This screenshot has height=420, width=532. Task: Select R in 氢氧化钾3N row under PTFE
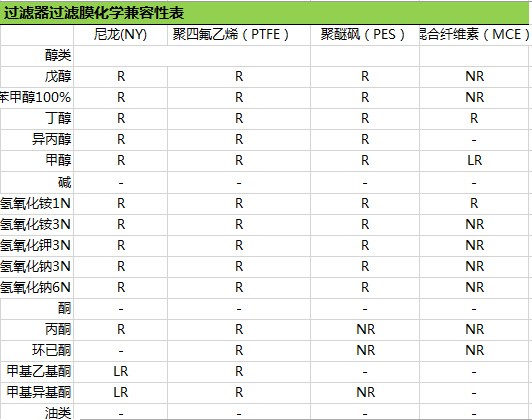239,245
